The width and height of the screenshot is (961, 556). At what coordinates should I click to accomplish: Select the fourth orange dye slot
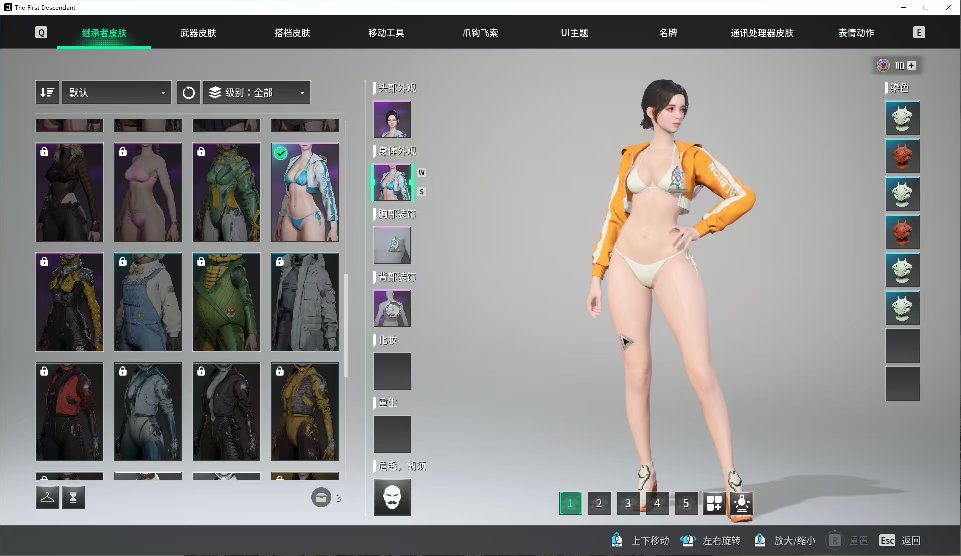[902, 232]
